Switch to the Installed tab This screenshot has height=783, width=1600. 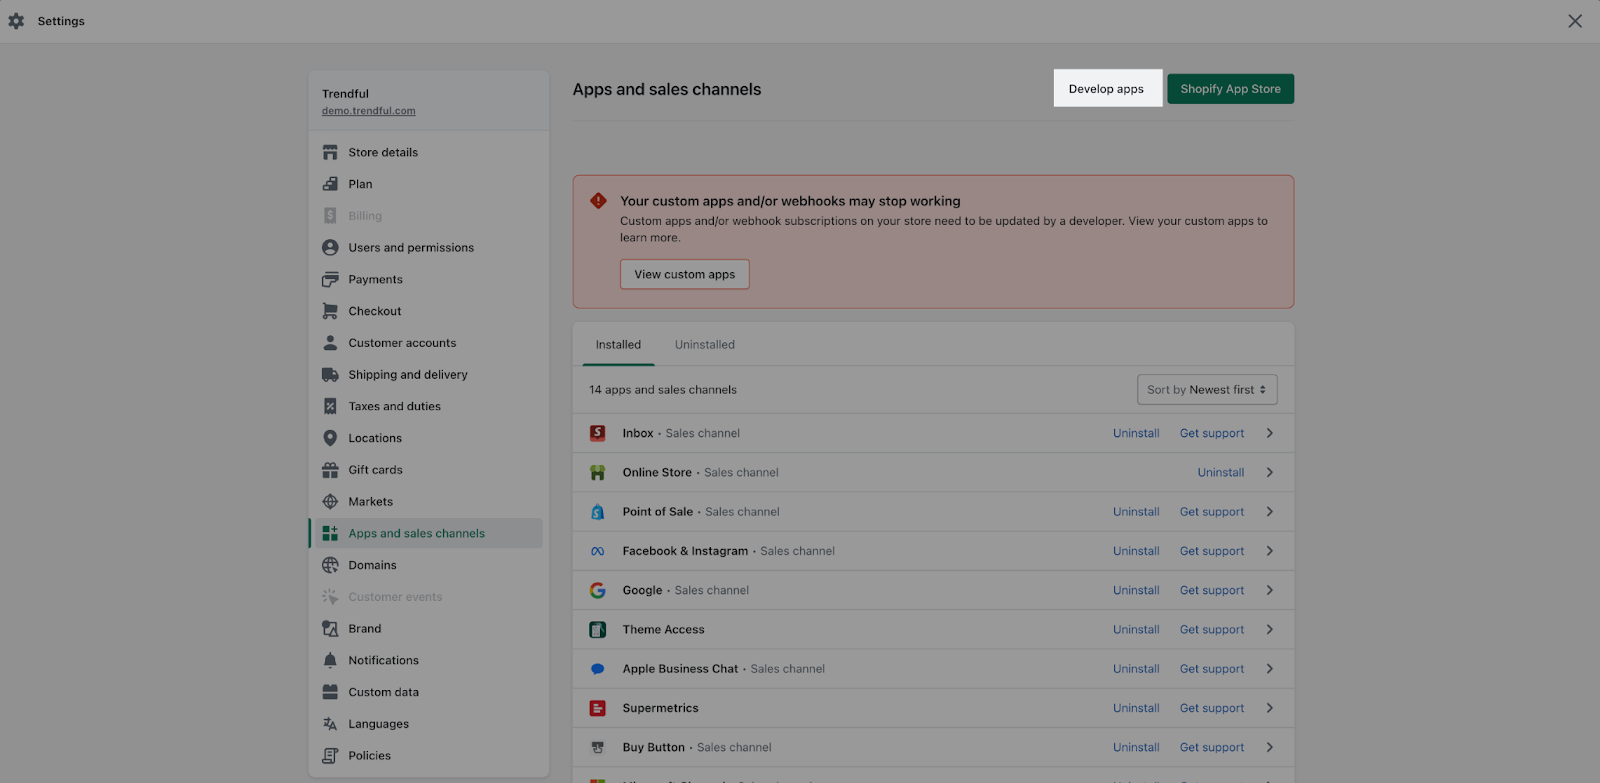pos(618,345)
